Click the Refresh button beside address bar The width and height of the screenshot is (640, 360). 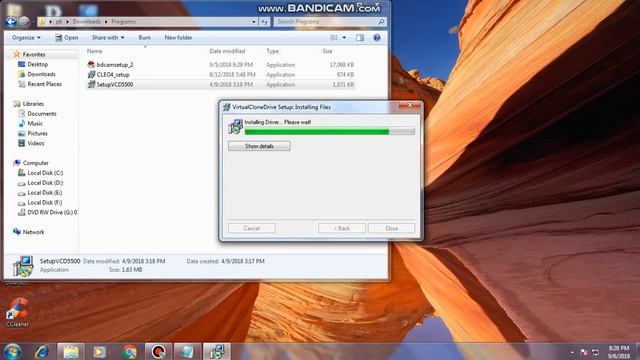click(x=264, y=22)
